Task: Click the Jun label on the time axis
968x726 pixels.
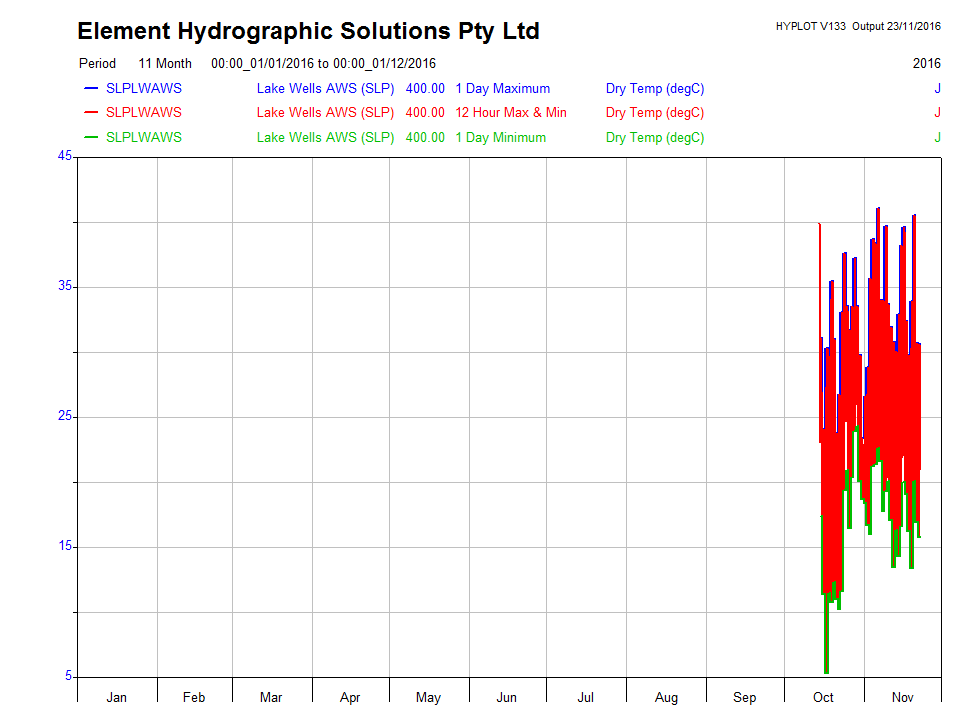Action: tap(507, 697)
